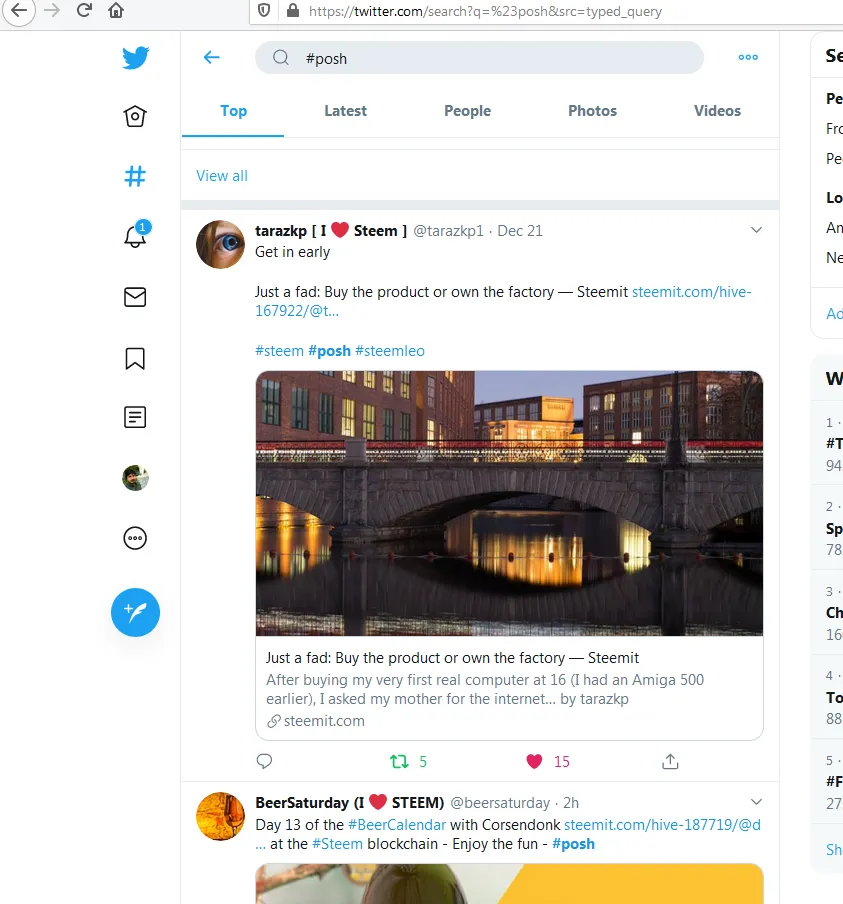Open Home from the sidebar
843x904 pixels.
[135, 116]
